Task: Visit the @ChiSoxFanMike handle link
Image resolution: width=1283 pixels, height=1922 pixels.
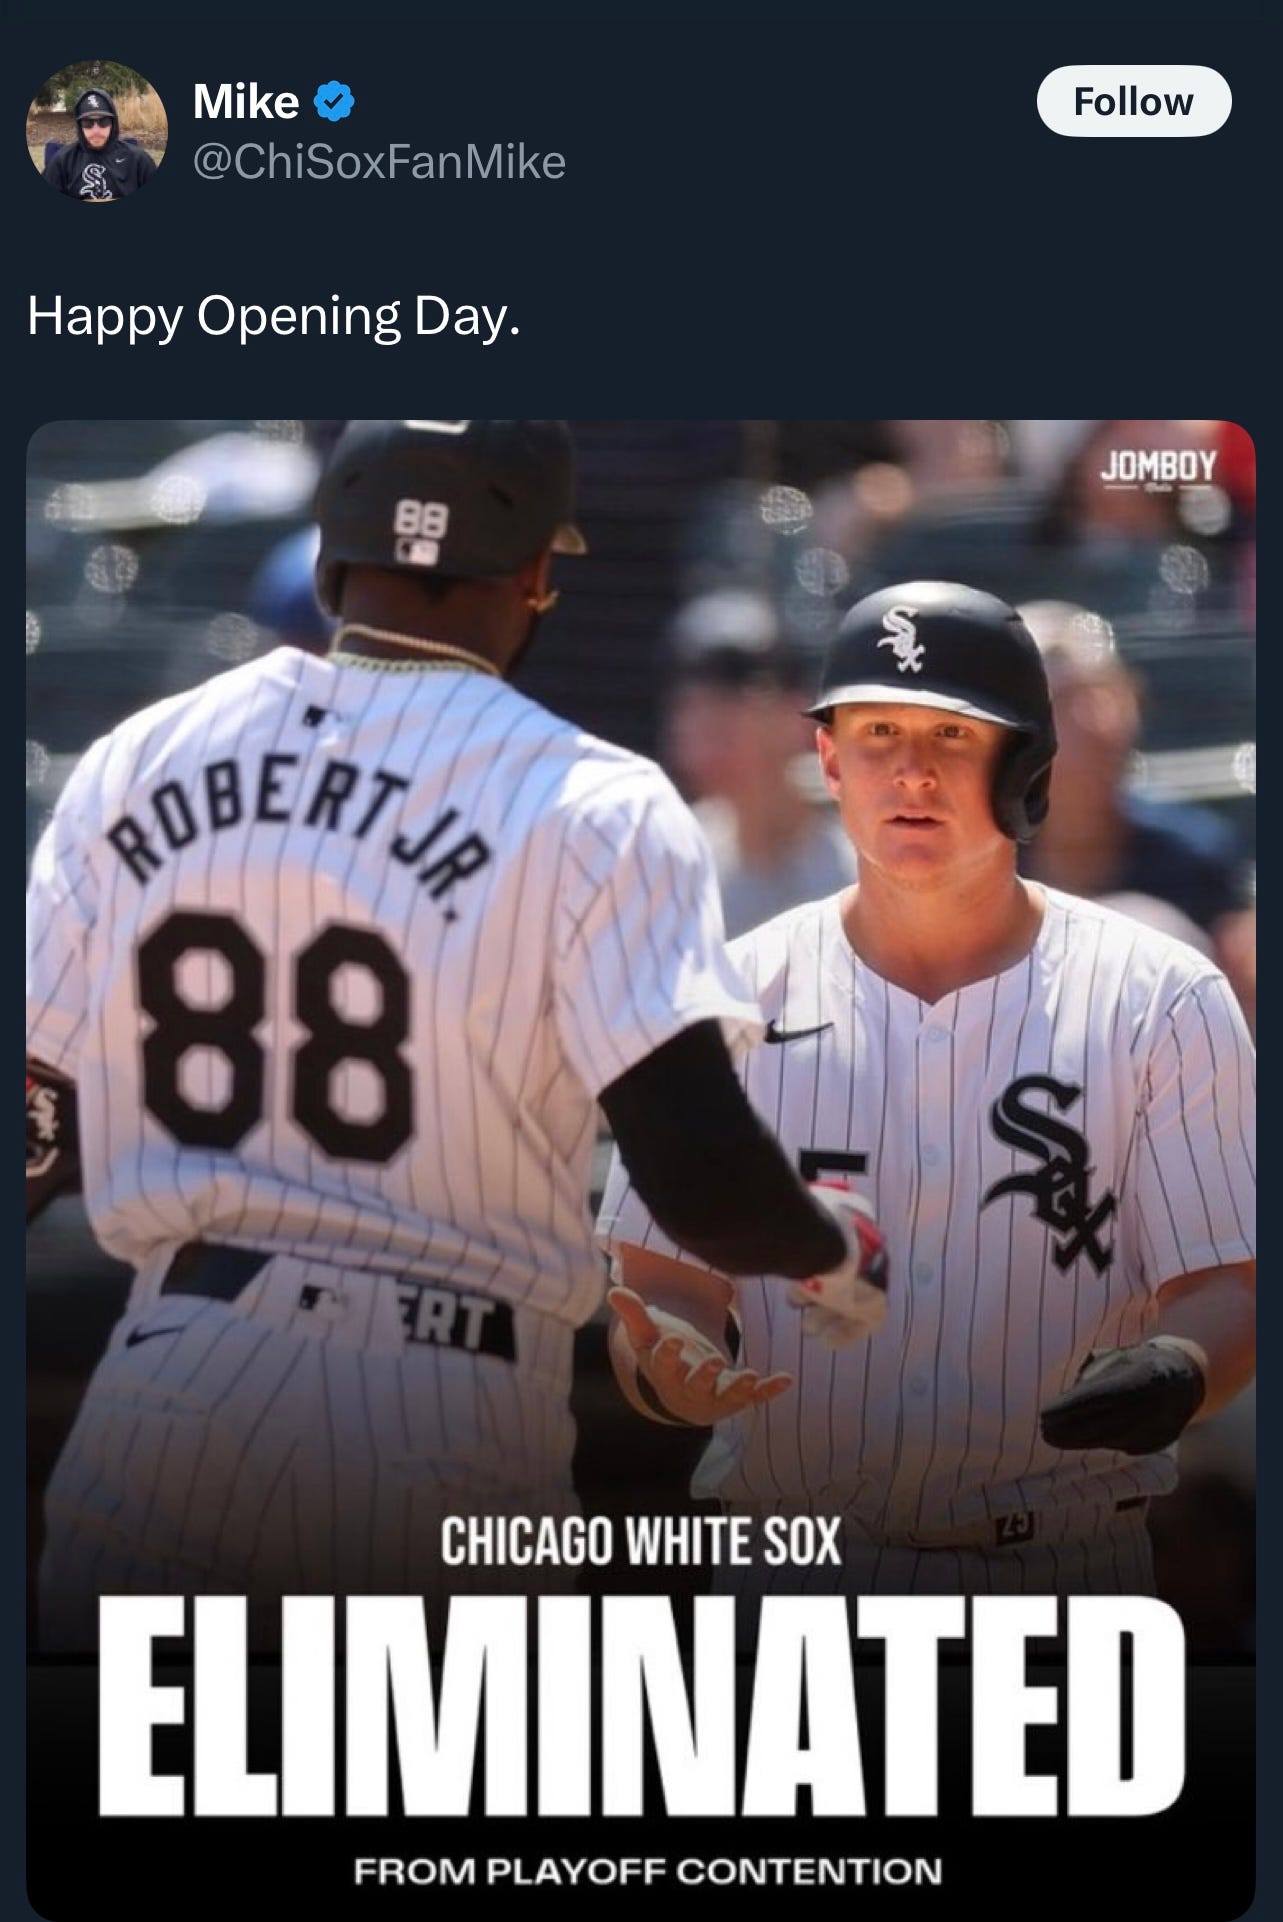Action: click(x=379, y=161)
